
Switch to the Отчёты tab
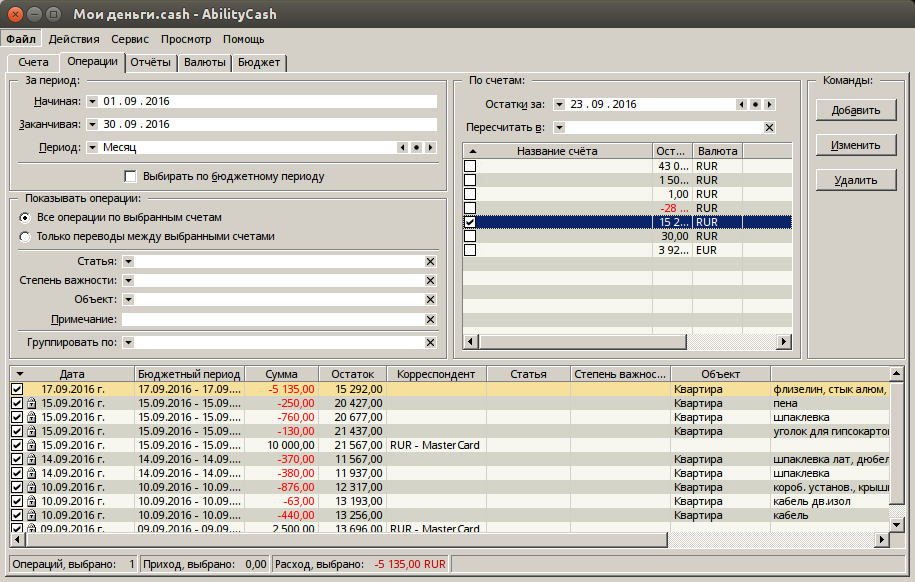151,62
